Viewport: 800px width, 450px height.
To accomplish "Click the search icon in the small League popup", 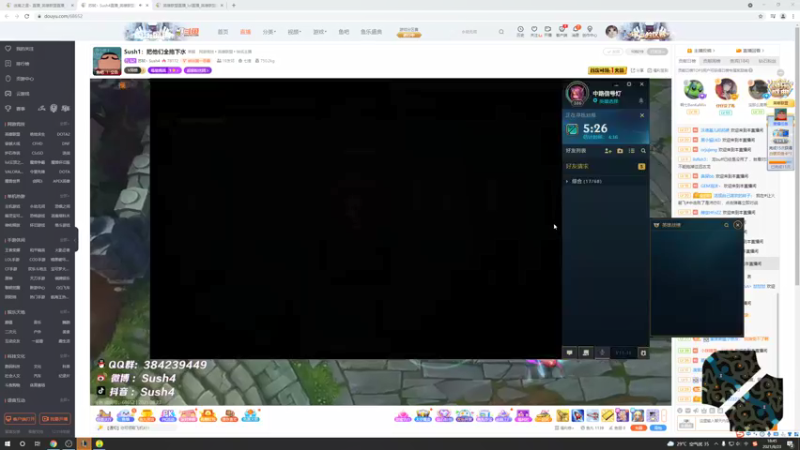I will tap(726, 225).
